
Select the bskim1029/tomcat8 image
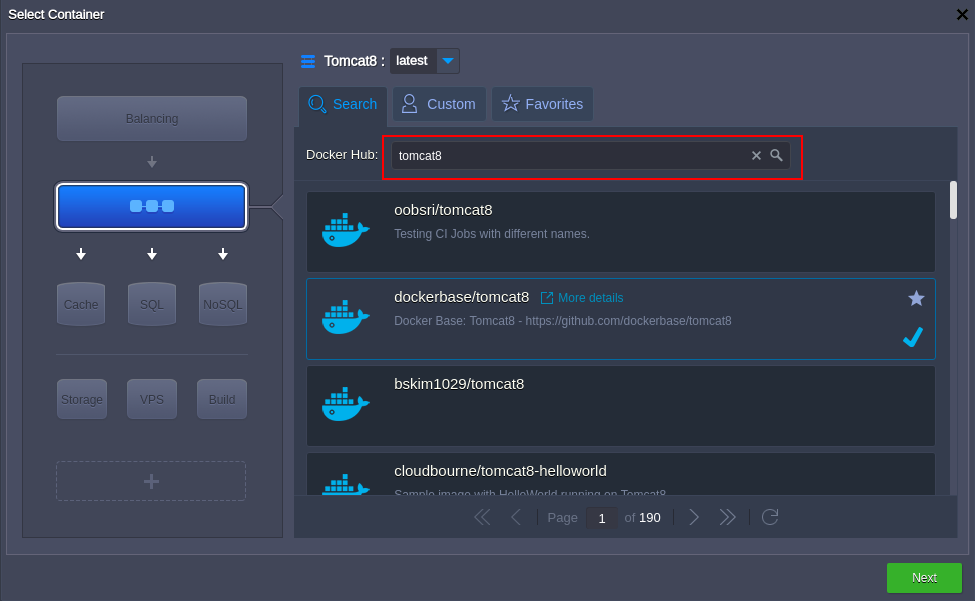point(621,406)
